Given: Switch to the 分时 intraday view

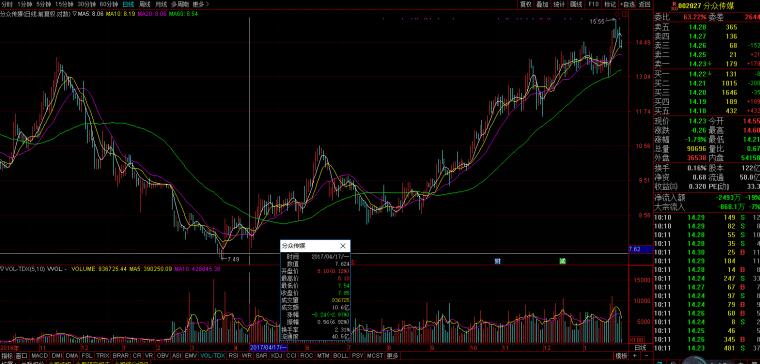Looking at the screenshot, I should click(7, 4).
